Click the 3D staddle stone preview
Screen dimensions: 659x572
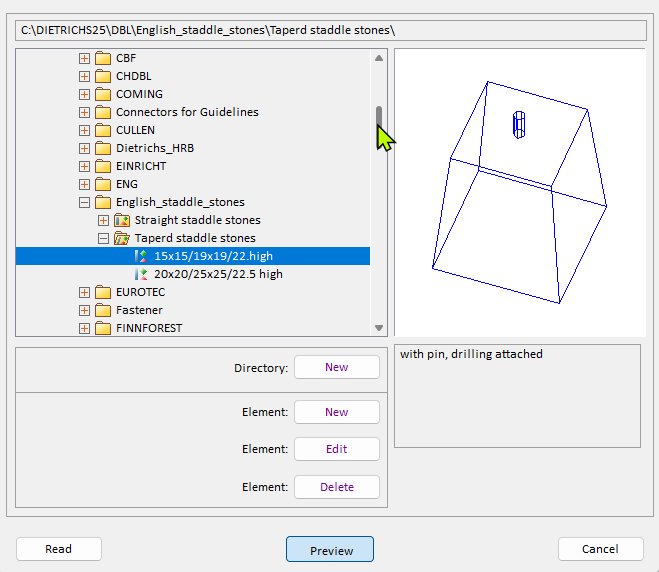click(518, 190)
